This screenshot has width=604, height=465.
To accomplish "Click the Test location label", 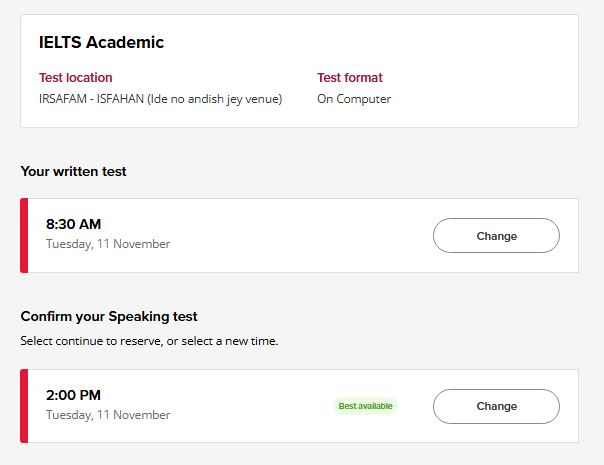I will pos(76,77).
